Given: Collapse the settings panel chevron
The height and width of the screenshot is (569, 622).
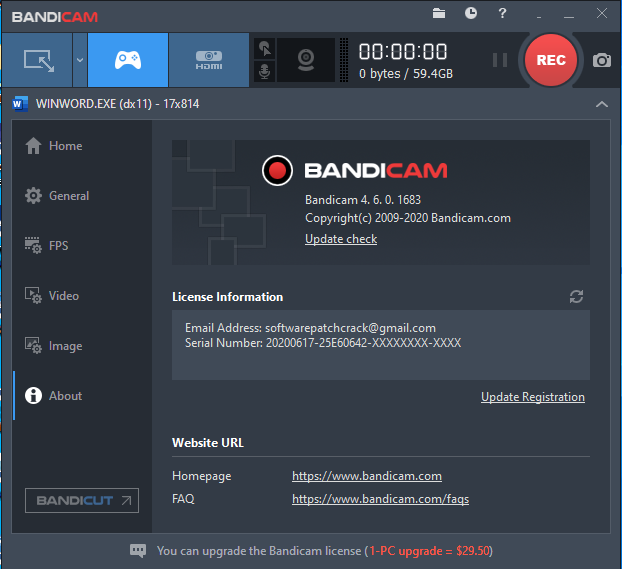Looking at the screenshot, I should (x=602, y=104).
